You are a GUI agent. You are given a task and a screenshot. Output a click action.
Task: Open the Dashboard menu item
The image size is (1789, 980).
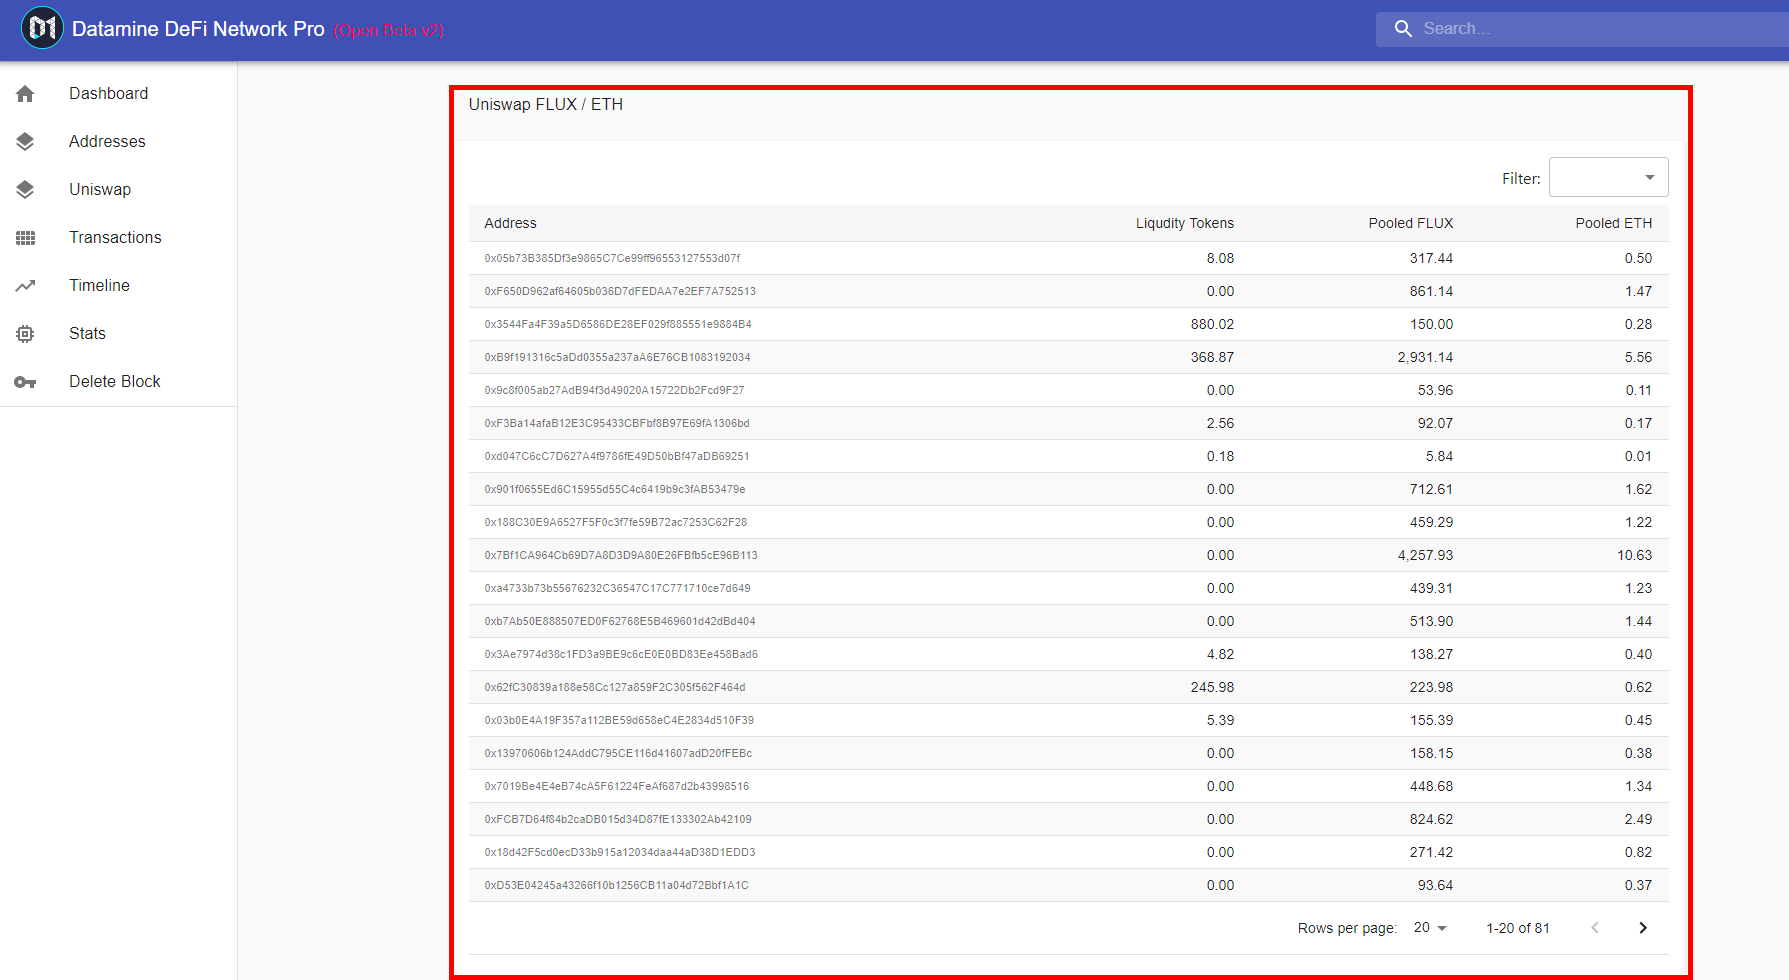click(x=118, y=94)
